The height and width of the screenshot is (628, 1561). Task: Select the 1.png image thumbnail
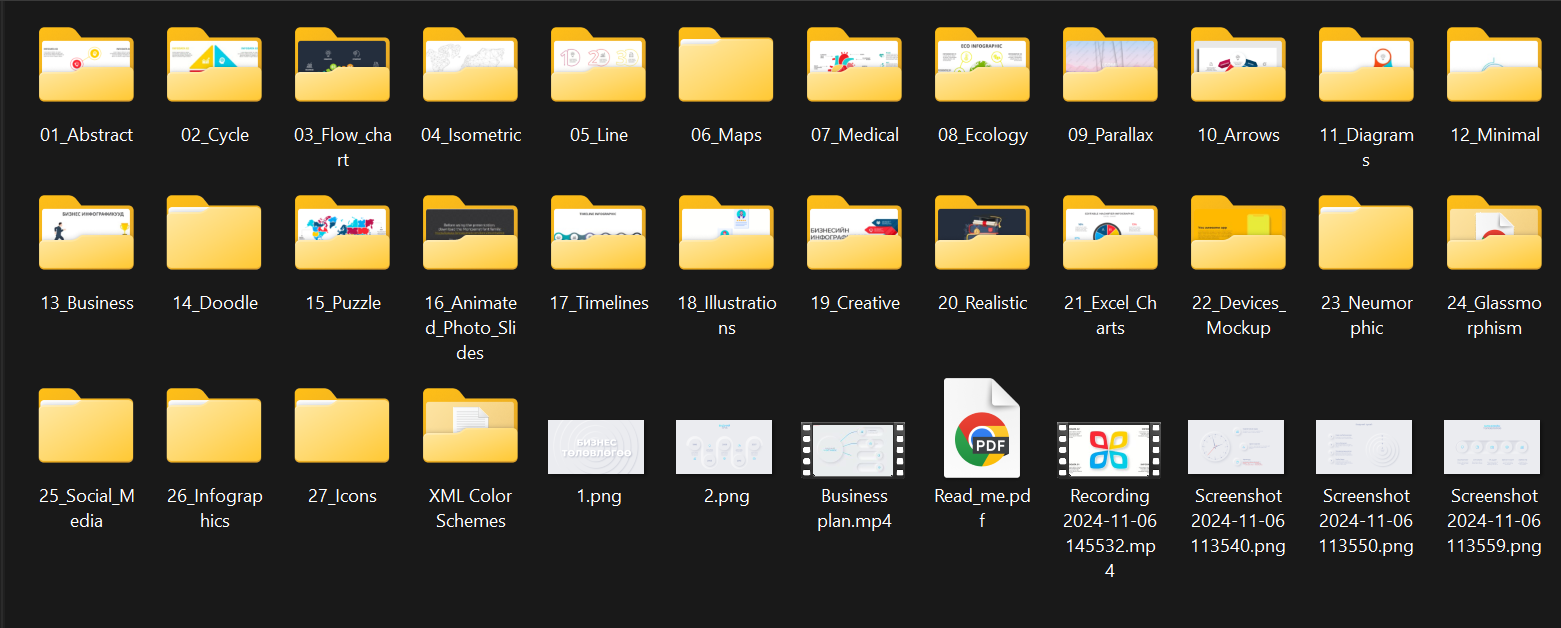[596, 447]
